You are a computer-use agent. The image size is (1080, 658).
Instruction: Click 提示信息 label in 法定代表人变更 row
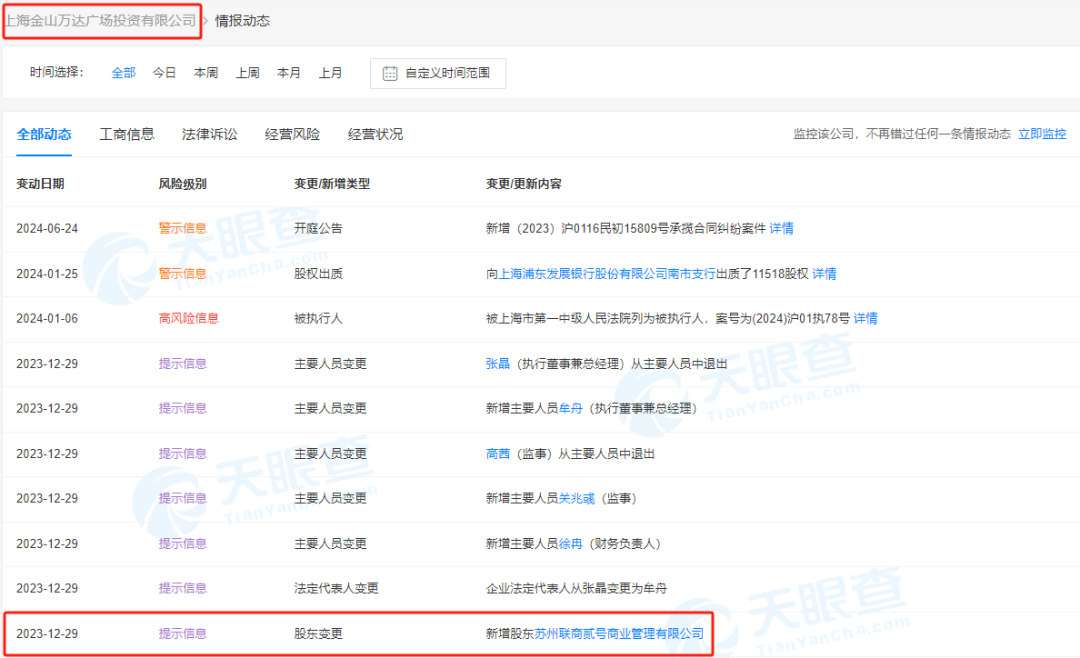[183, 588]
